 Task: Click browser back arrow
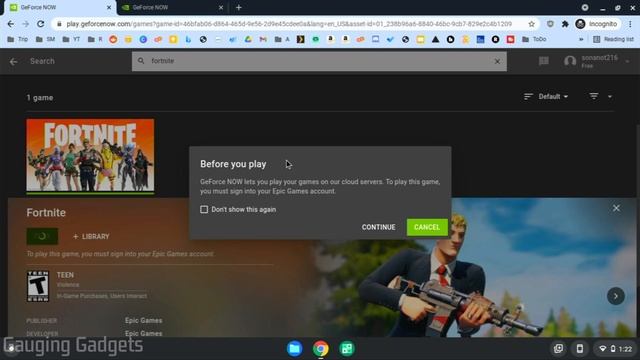(x=11, y=24)
